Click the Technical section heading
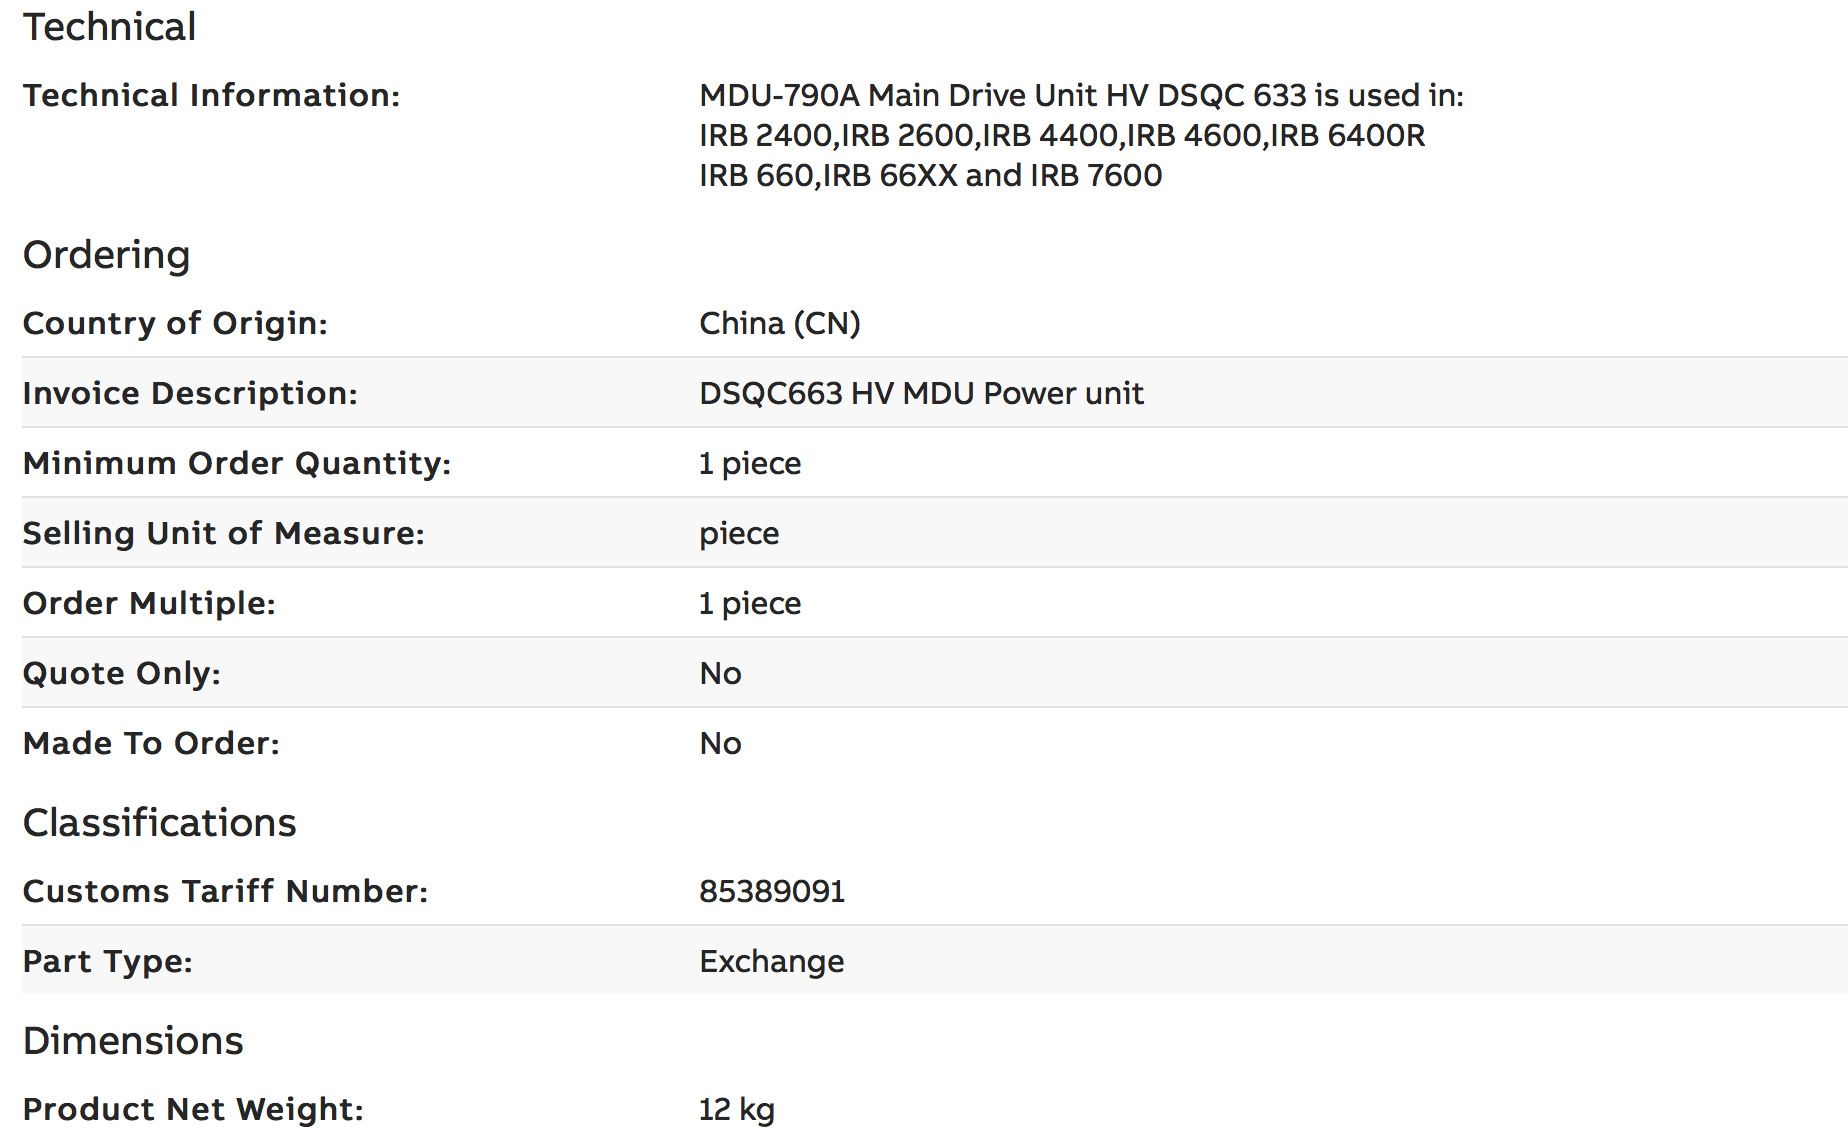This screenshot has height=1136, width=1848. pyautogui.click(x=109, y=27)
